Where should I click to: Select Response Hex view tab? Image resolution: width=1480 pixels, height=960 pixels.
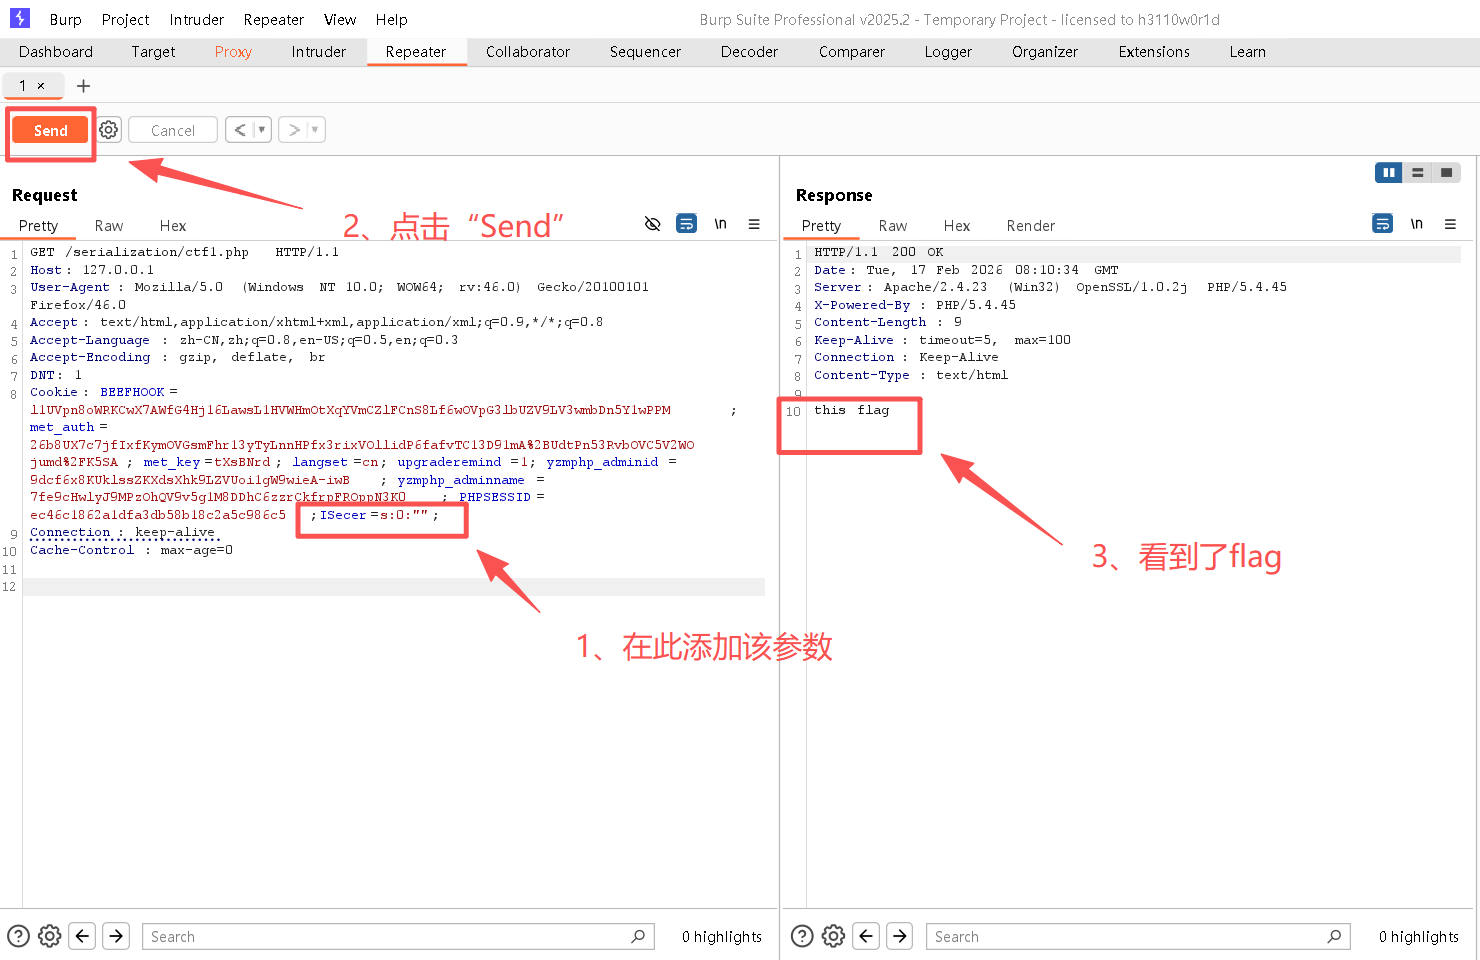pyautogui.click(x=957, y=226)
